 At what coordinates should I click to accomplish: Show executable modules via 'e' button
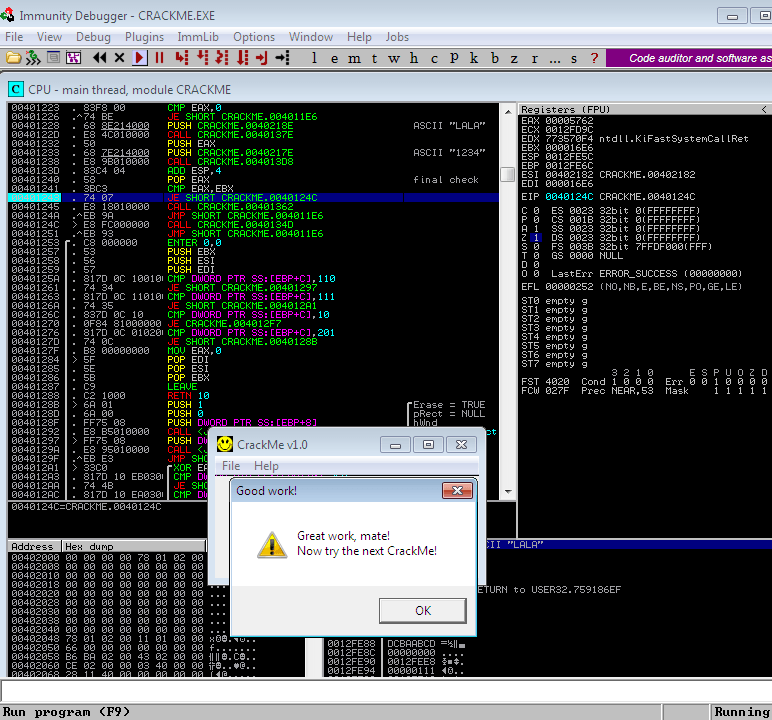334,59
